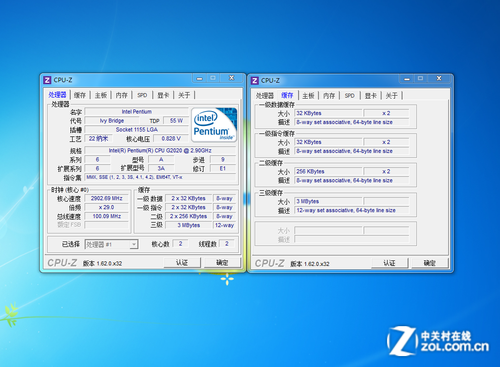Viewport: 500px width, 367px height.
Task: Switch to SPD tab in right window
Action: [x=350, y=96]
